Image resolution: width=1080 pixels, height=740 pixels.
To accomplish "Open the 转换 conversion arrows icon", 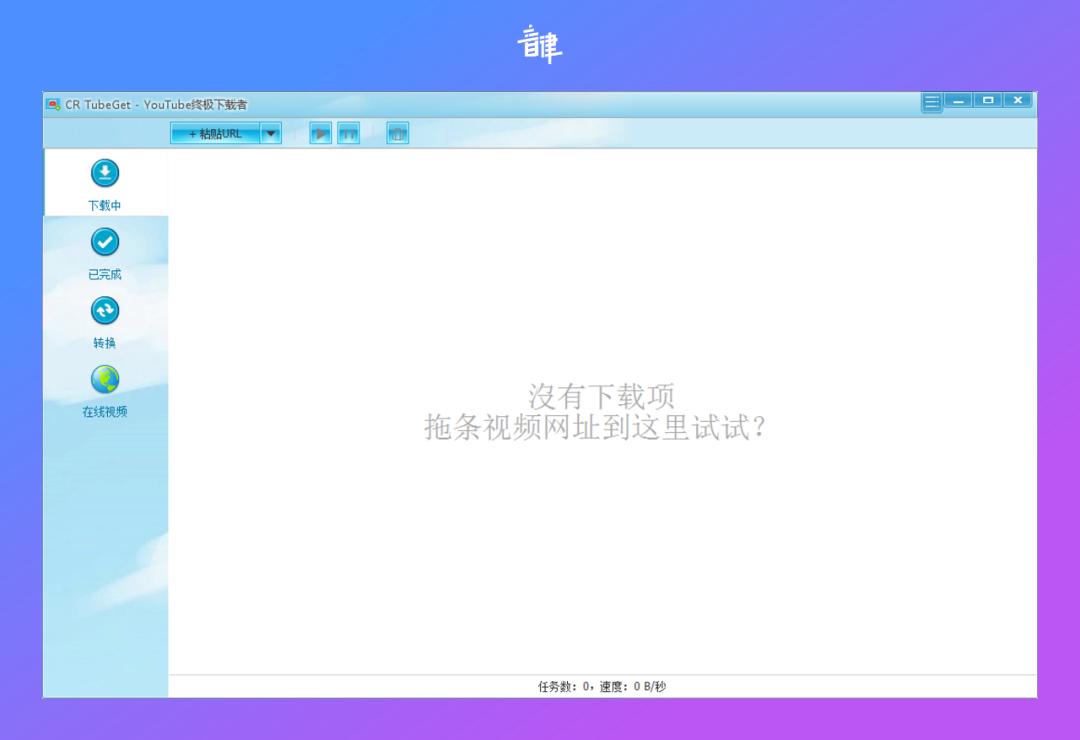I will click(104, 310).
